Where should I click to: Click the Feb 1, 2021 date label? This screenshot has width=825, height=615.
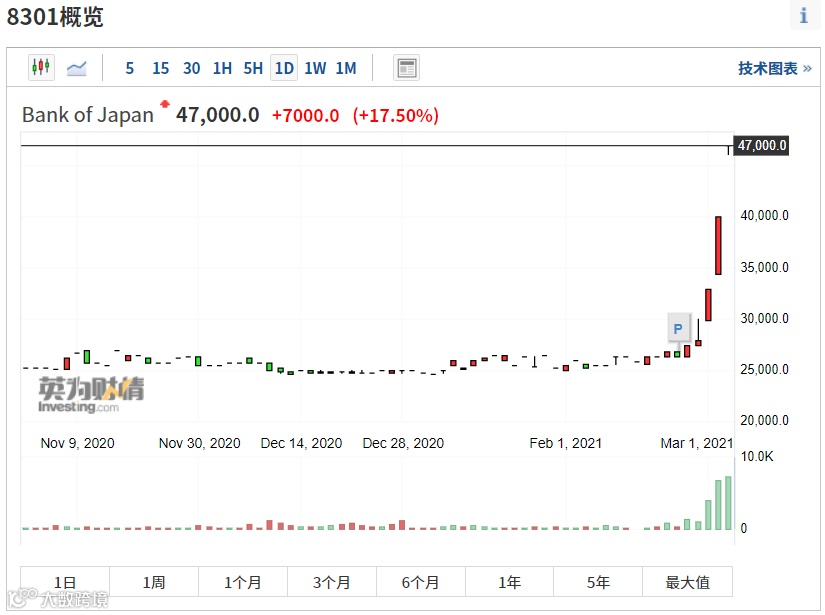coord(566,443)
